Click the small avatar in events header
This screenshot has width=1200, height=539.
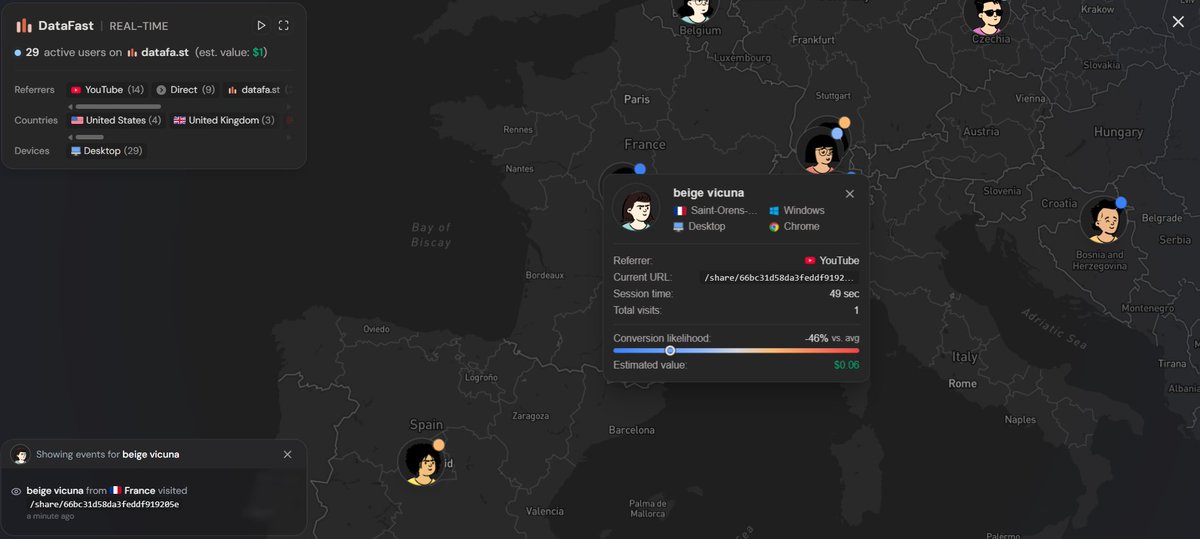tap(20, 454)
